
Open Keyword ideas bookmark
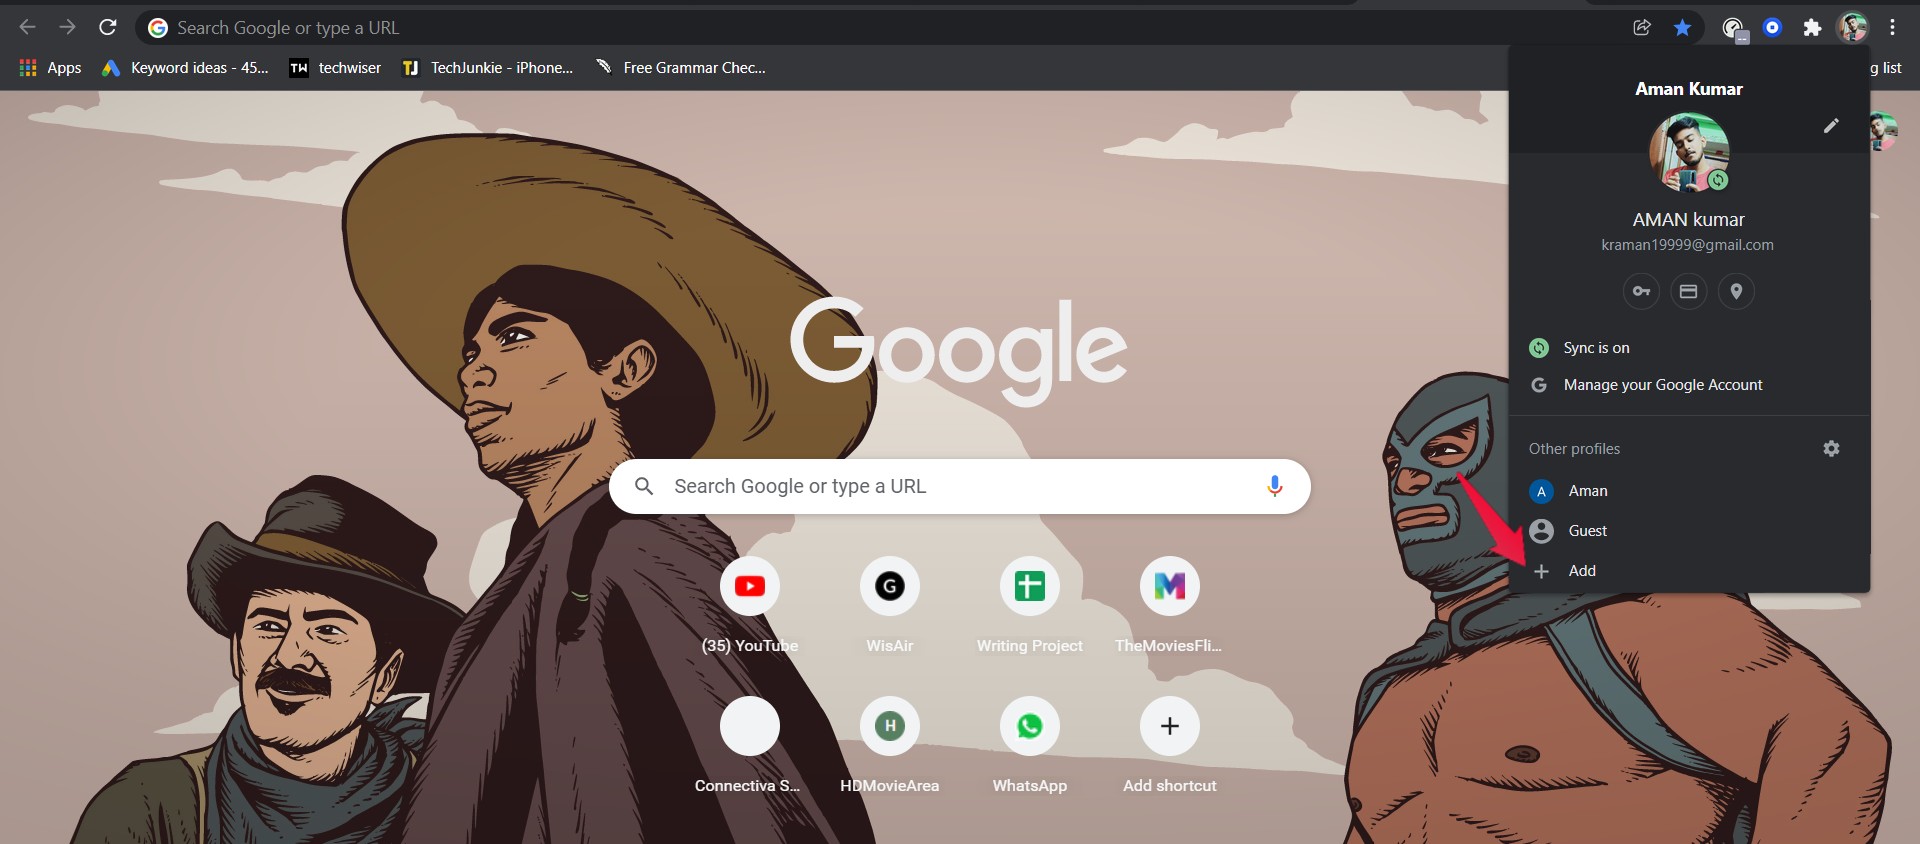pos(186,68)
